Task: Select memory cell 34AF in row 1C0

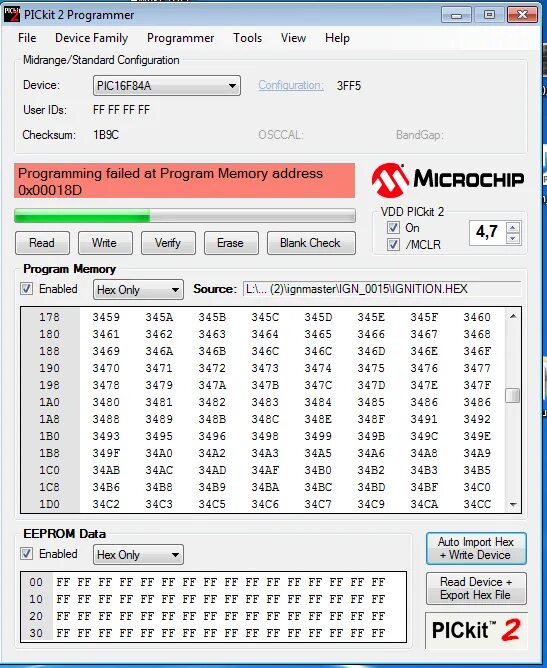Action: (265, 471)
